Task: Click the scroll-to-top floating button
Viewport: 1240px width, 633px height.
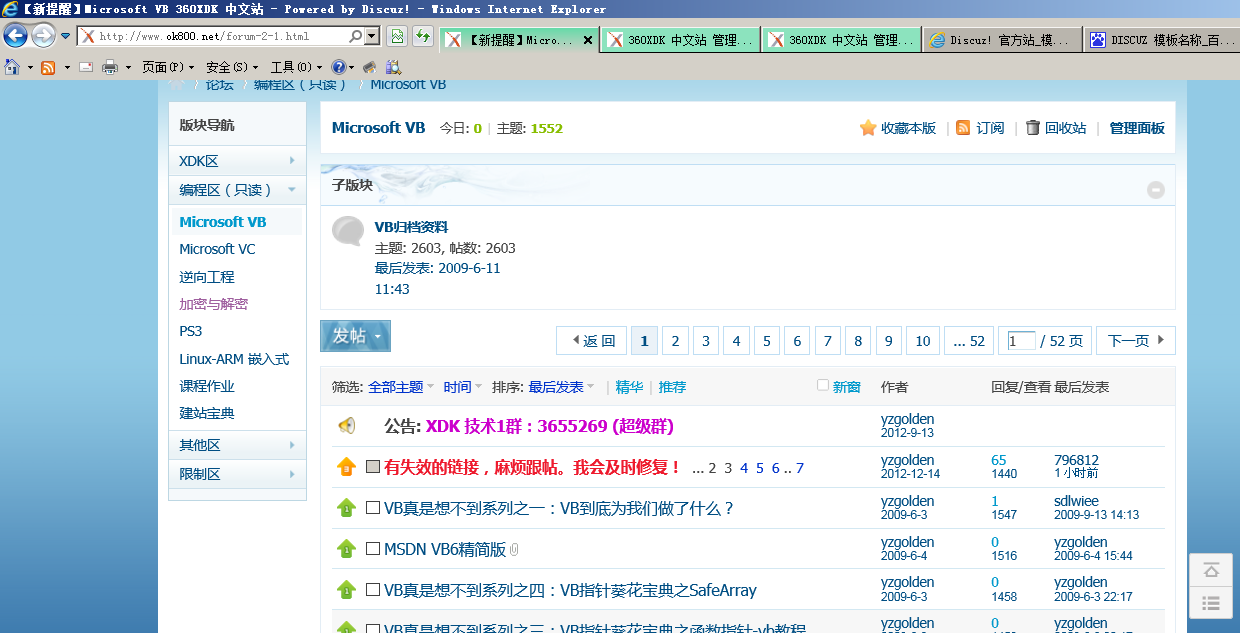Action: tap(1211, 570)
